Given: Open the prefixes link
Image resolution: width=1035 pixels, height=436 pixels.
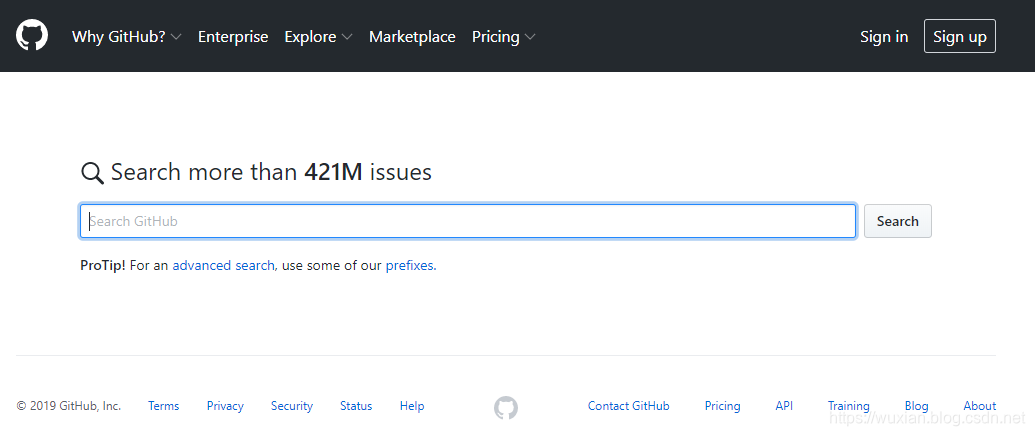Looking at the screenshot, I should click(409, 266).
